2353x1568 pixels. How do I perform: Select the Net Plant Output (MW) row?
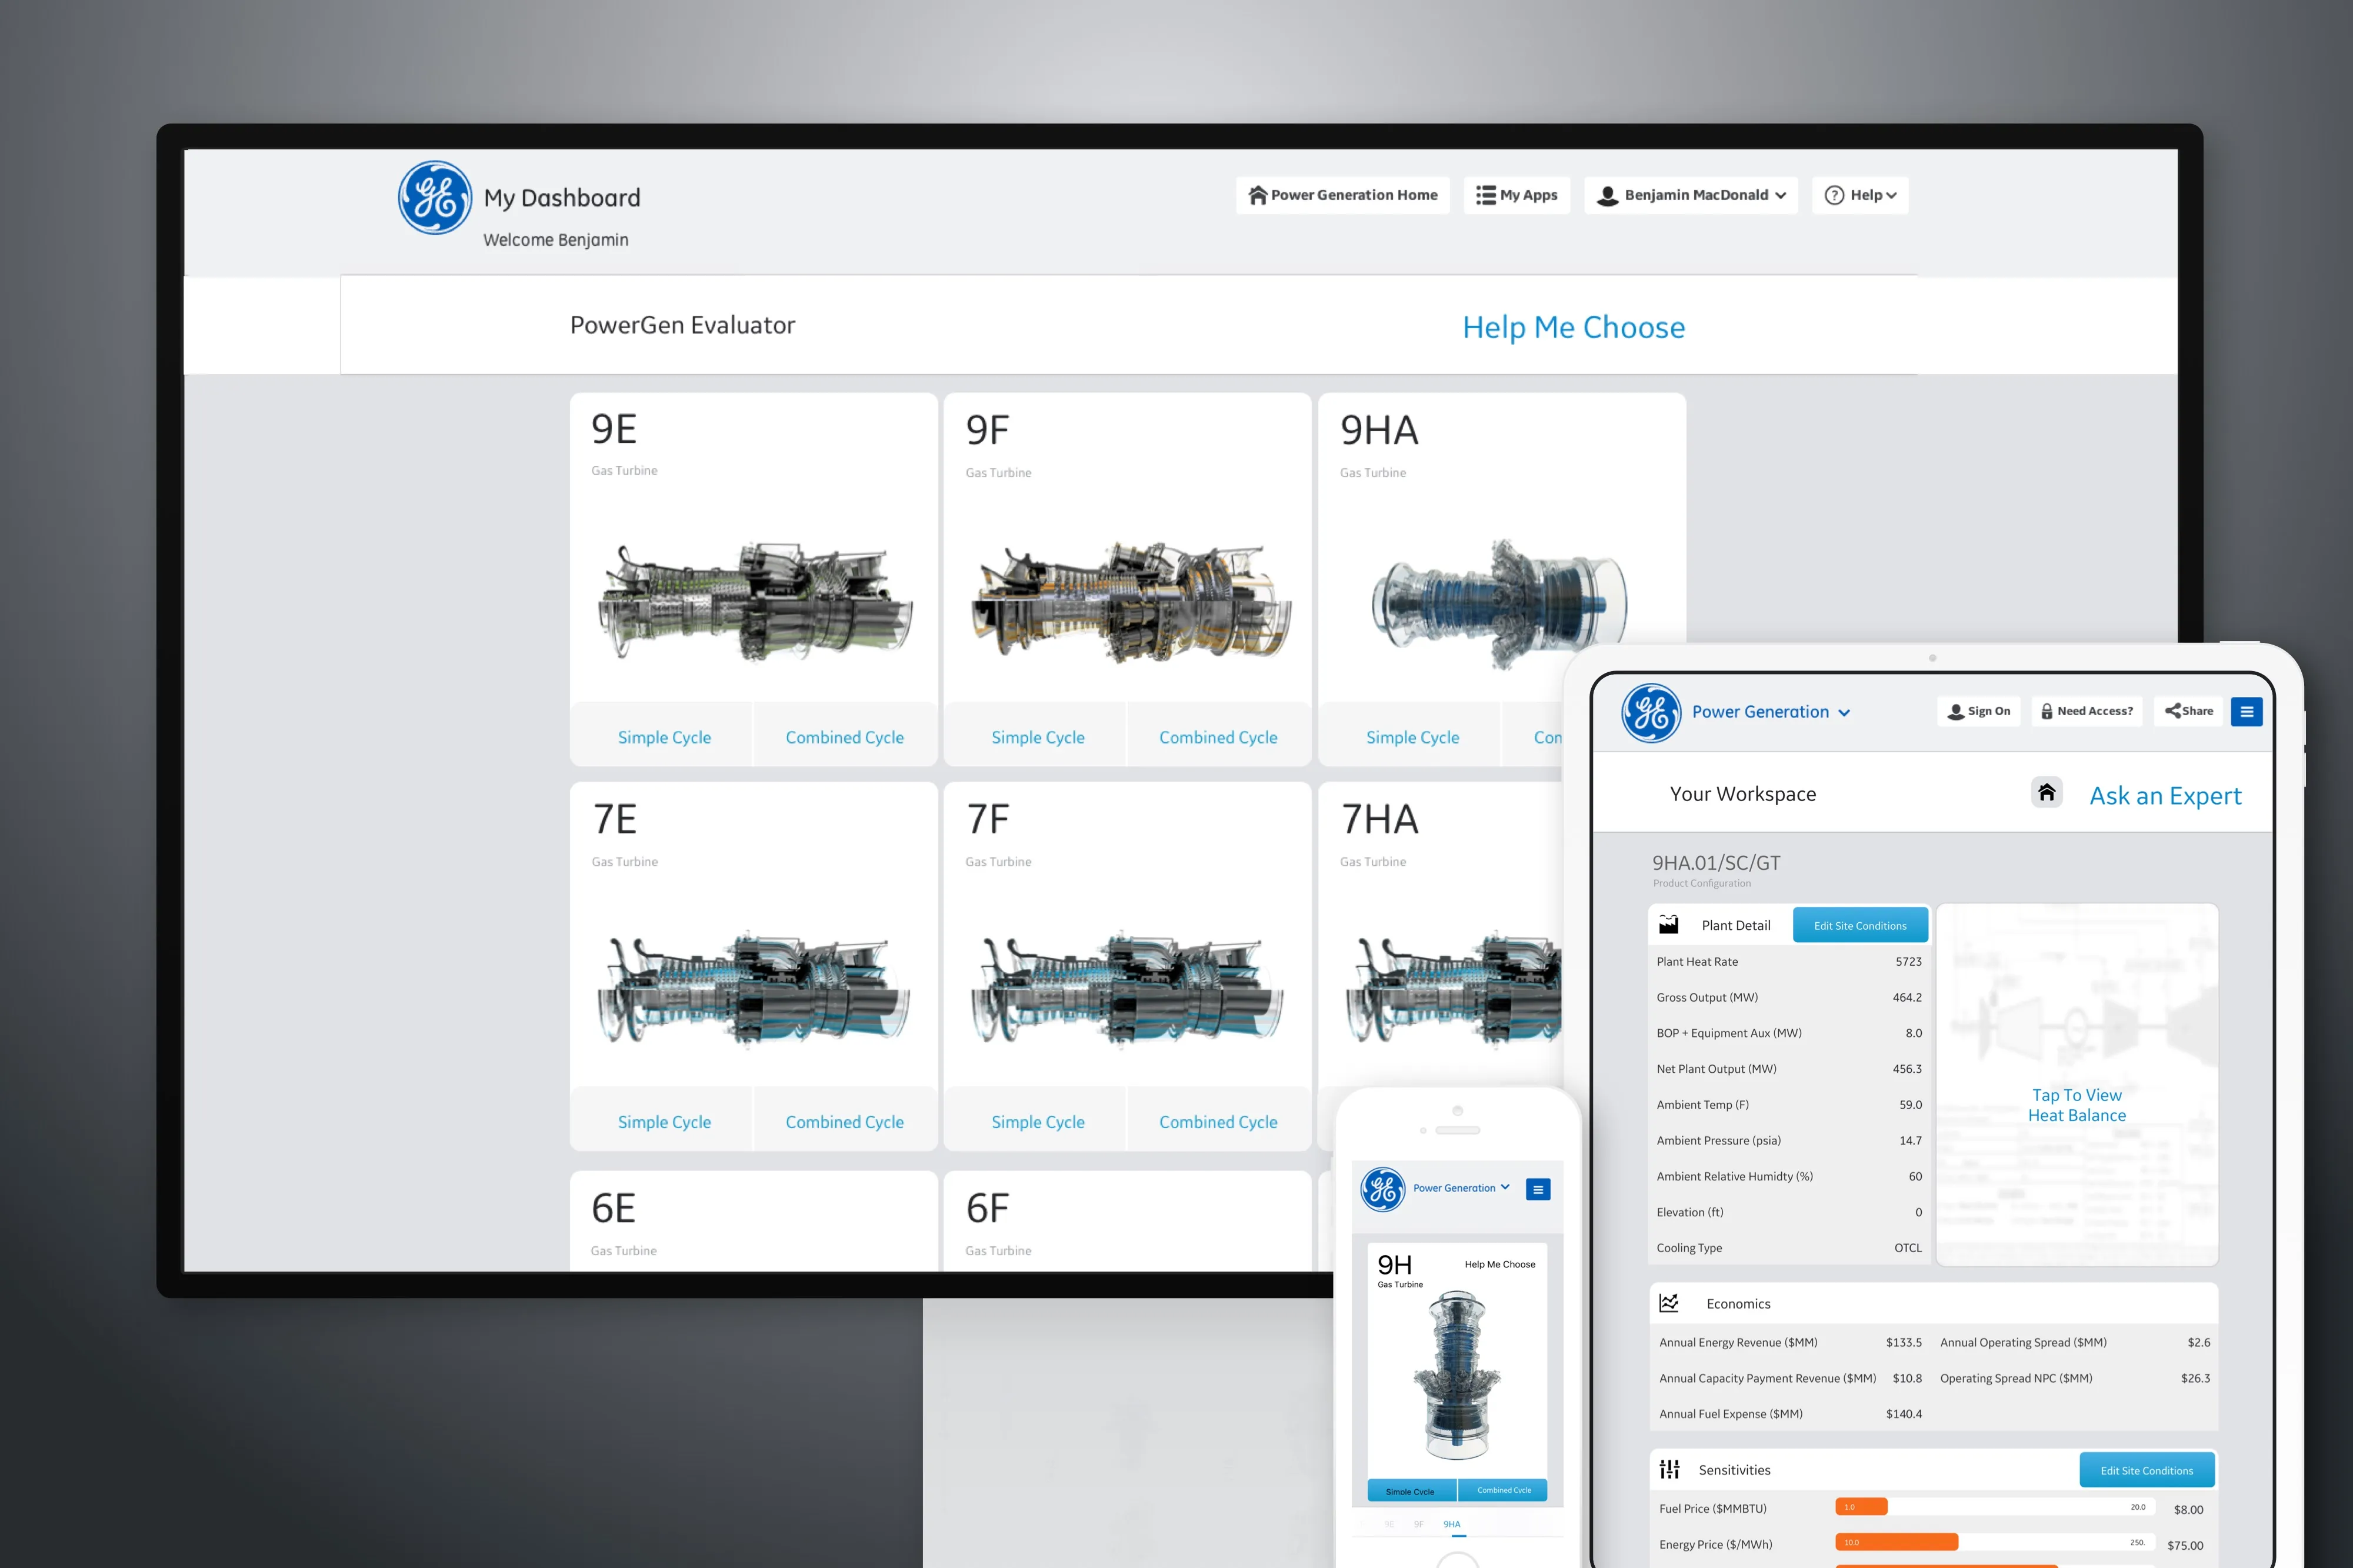point(1789,1069)
